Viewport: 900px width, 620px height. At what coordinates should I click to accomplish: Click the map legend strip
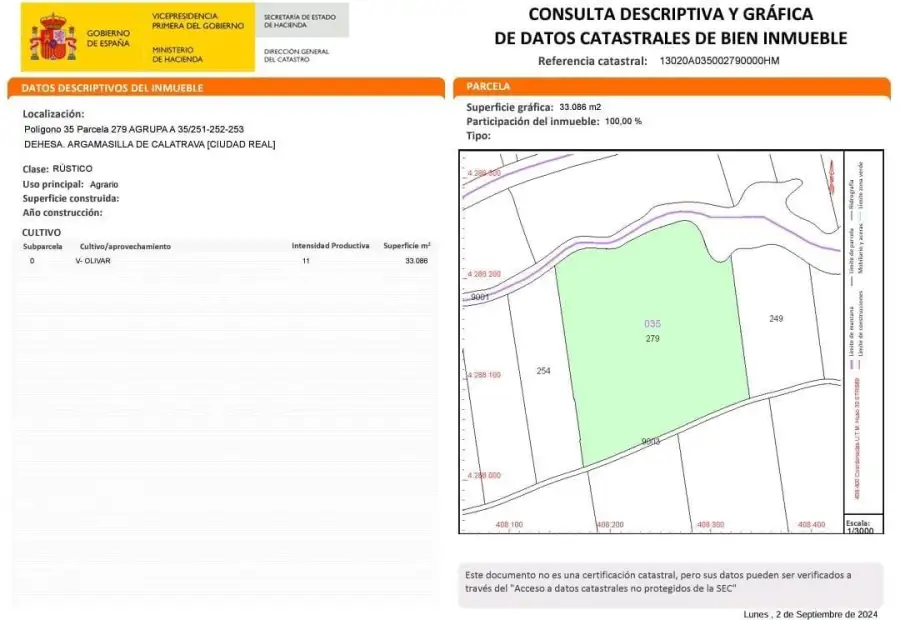click(x=863, y=333)
